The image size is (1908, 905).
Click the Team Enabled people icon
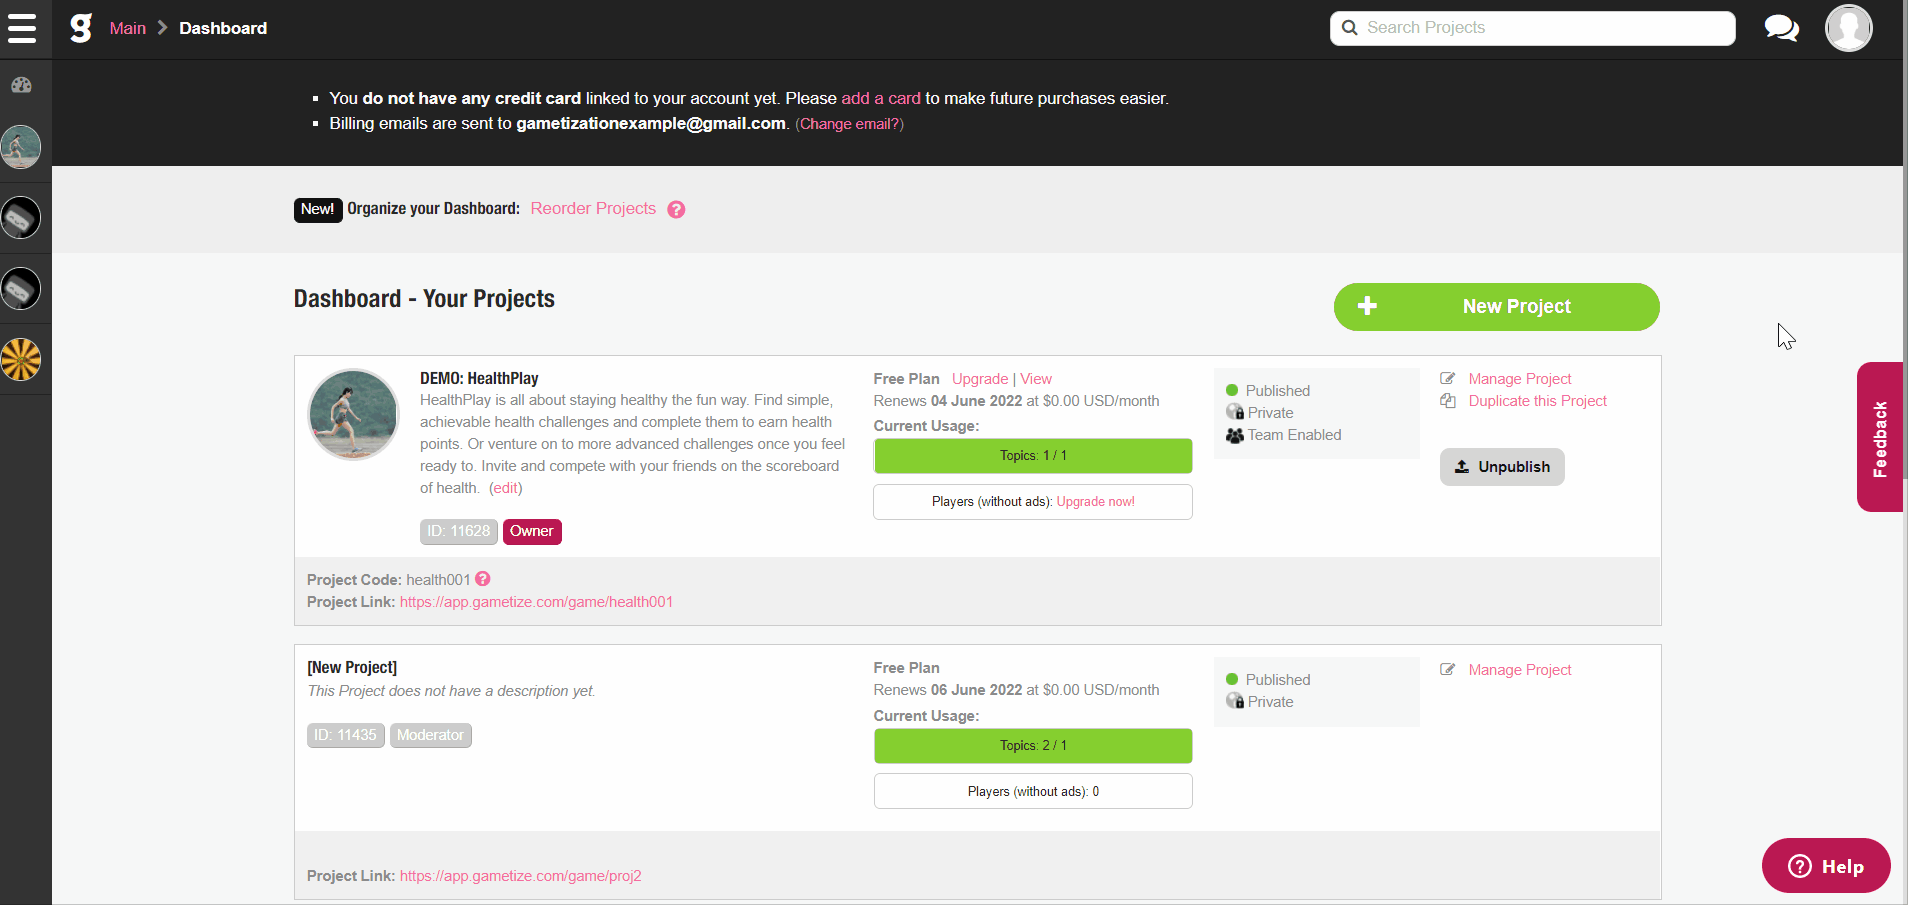tap(1235, 435)
